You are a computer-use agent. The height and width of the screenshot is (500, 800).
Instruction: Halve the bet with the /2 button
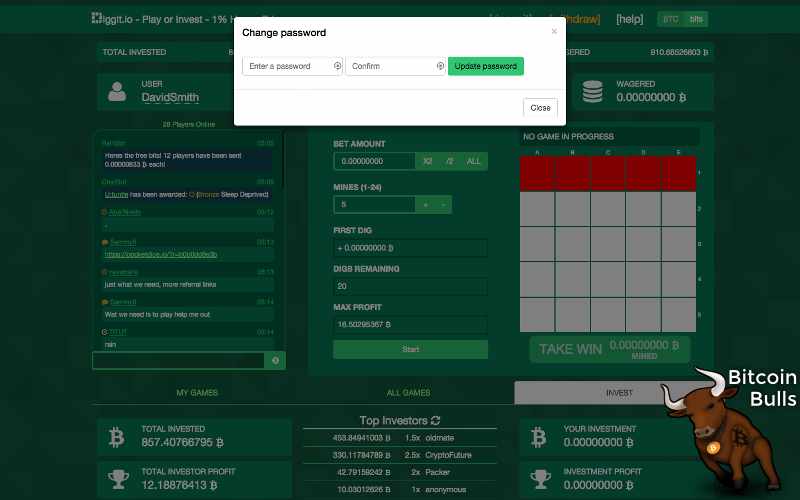point(449,161)
